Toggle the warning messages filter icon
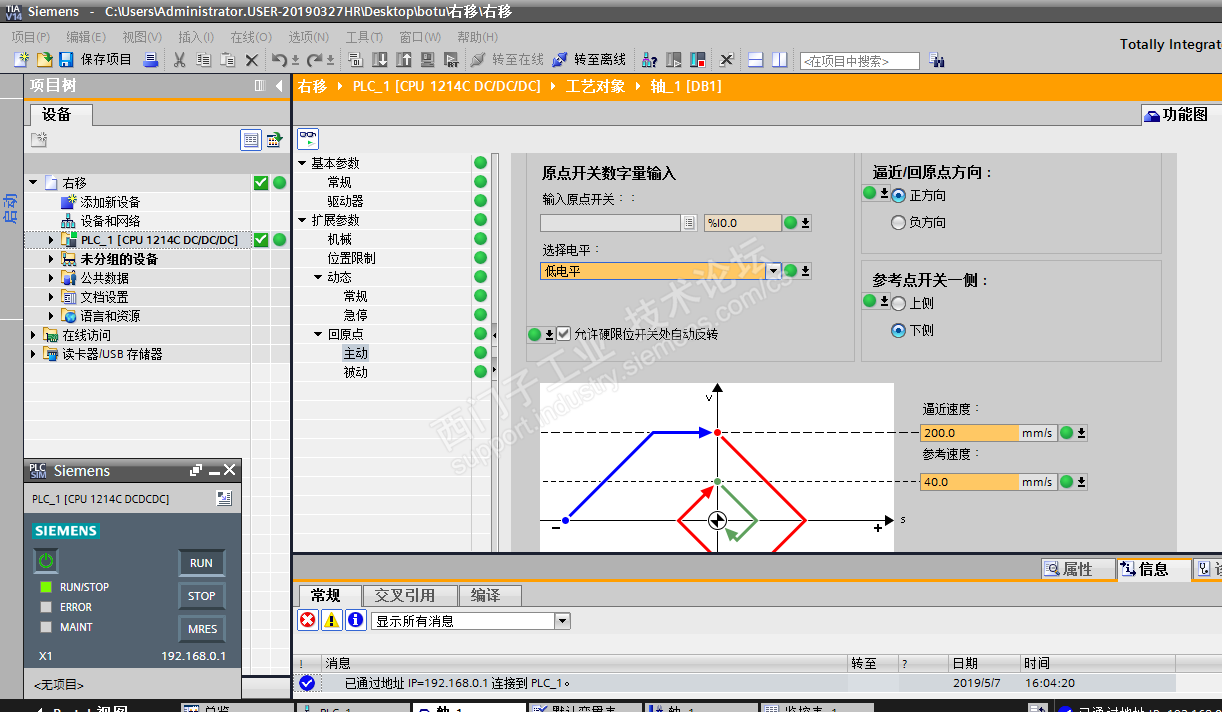This screenshot has width=1222, height=712. click(x=332, y=620)
